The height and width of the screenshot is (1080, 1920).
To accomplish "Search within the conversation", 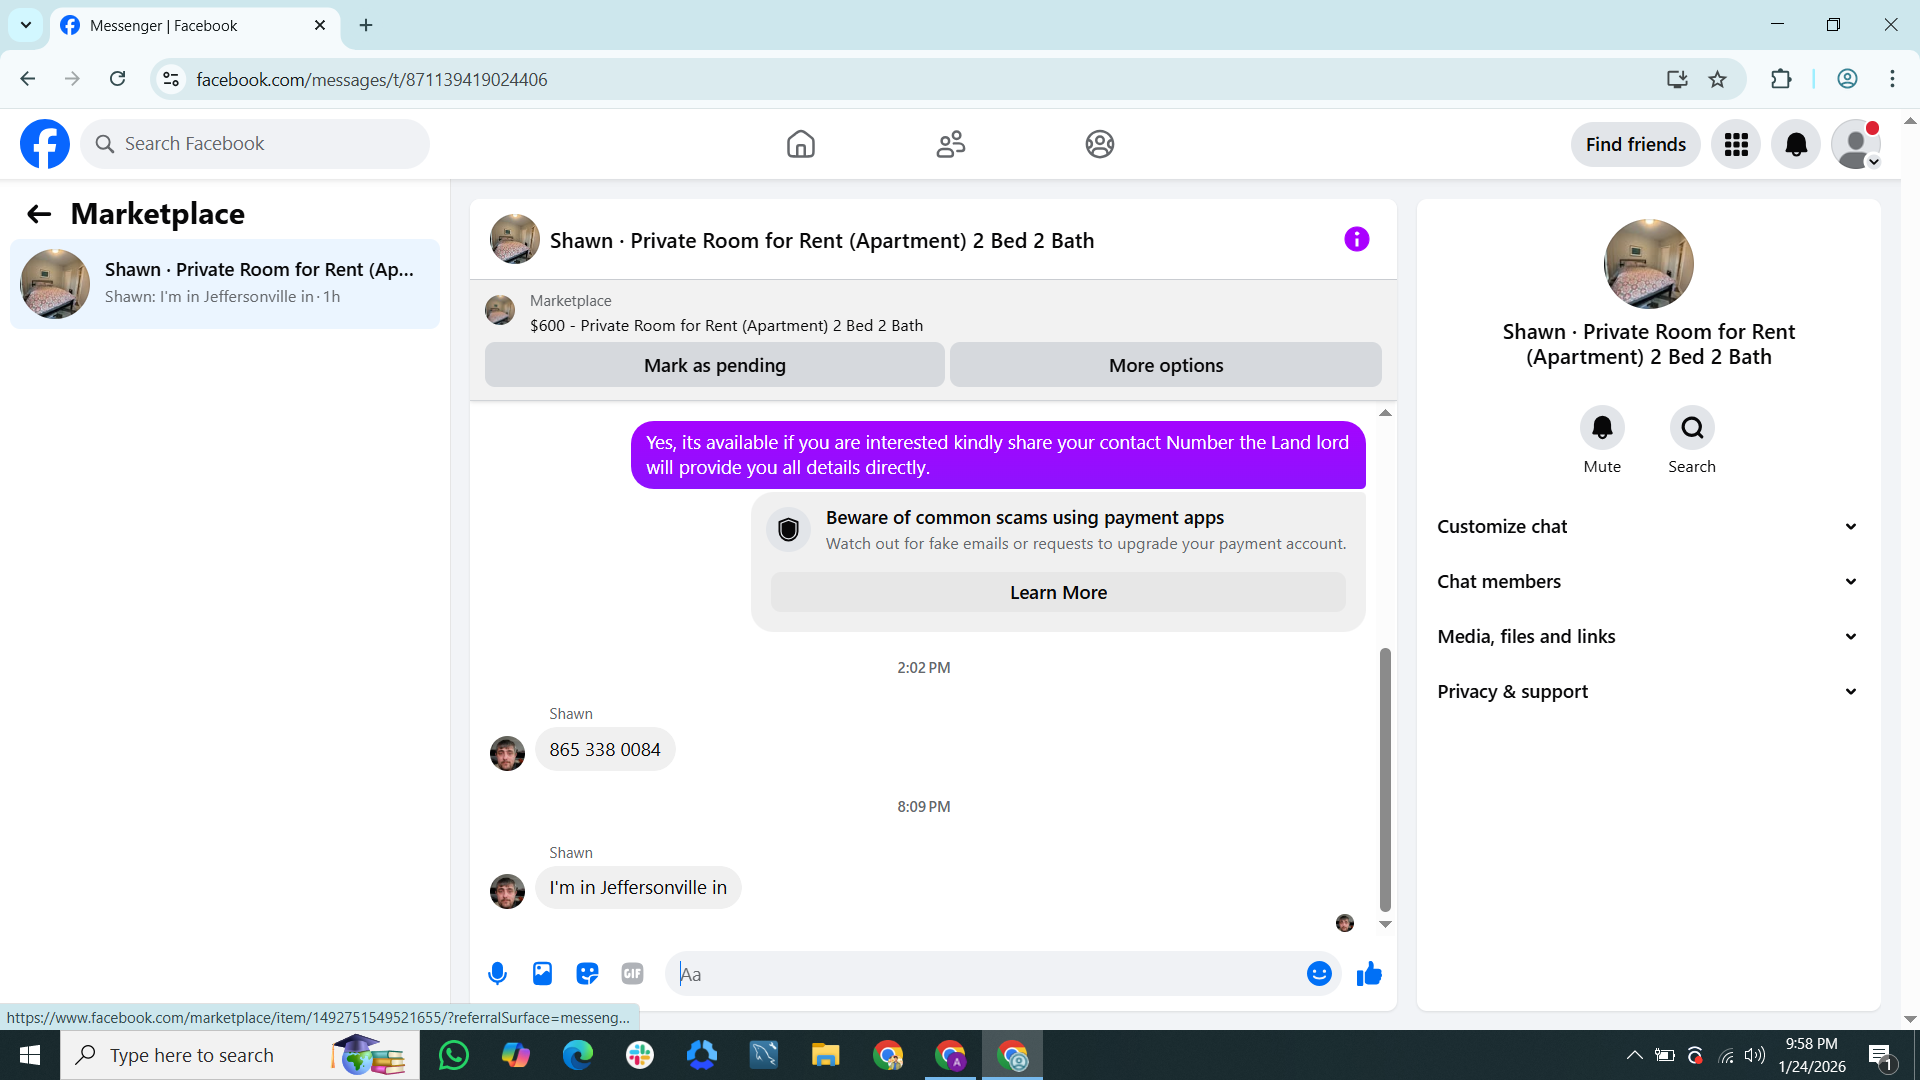I will [1692, 428].
